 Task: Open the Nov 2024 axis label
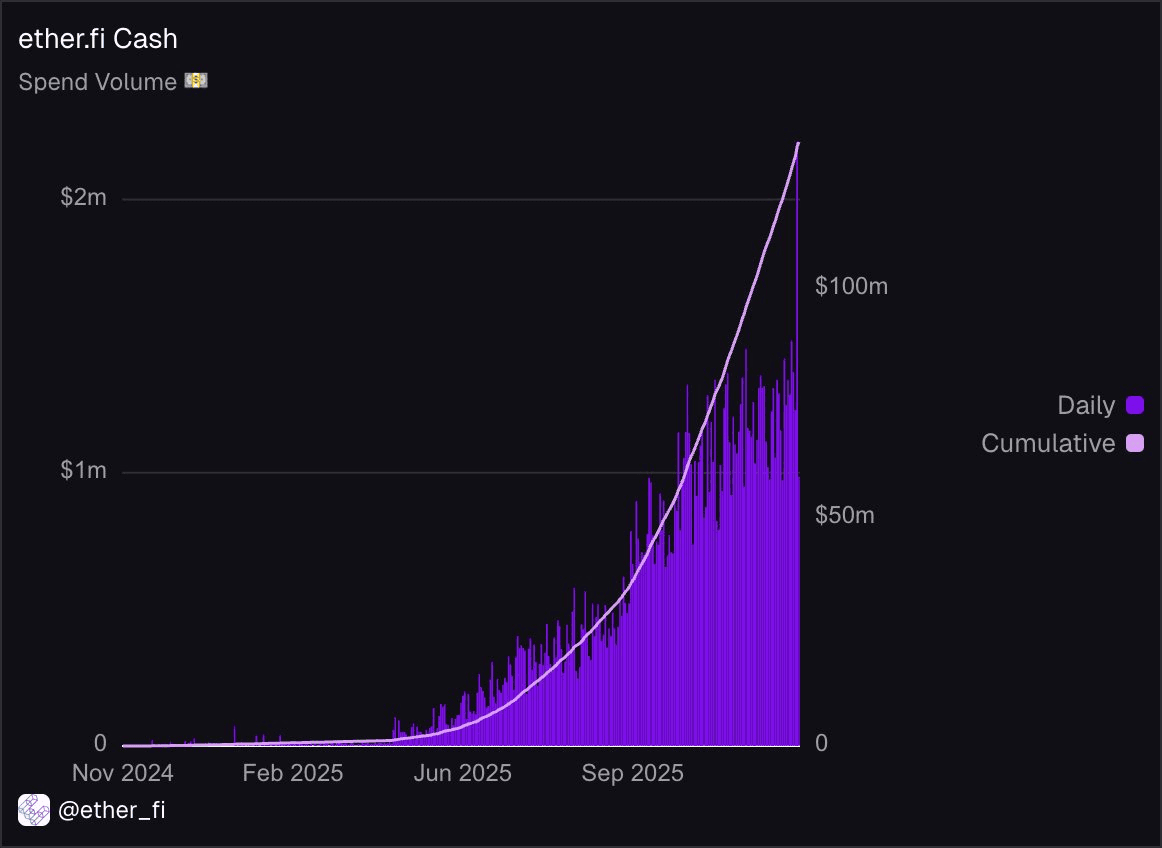[x=123, y=773]
